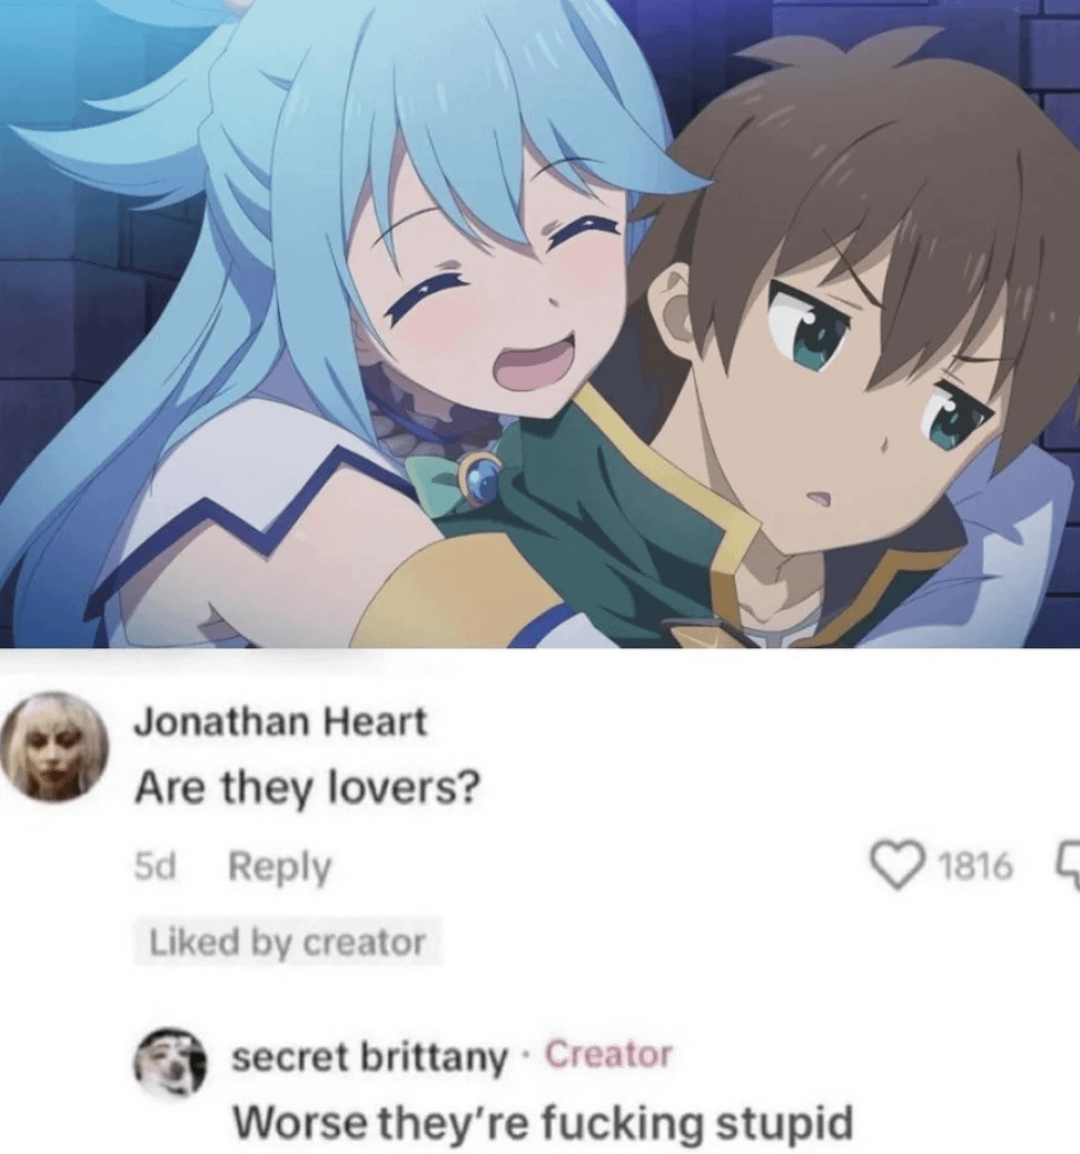Screen dimensions: 1080x1154
Task: Click the pink "Creator" label
Action: [608, 1055]
